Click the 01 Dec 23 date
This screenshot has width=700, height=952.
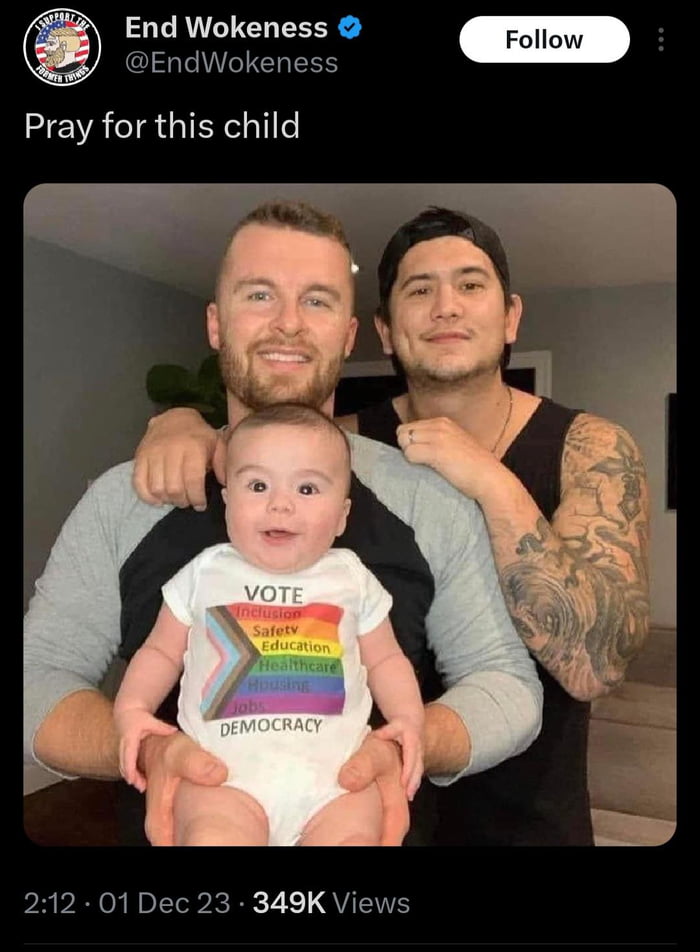tap(164, 903)
